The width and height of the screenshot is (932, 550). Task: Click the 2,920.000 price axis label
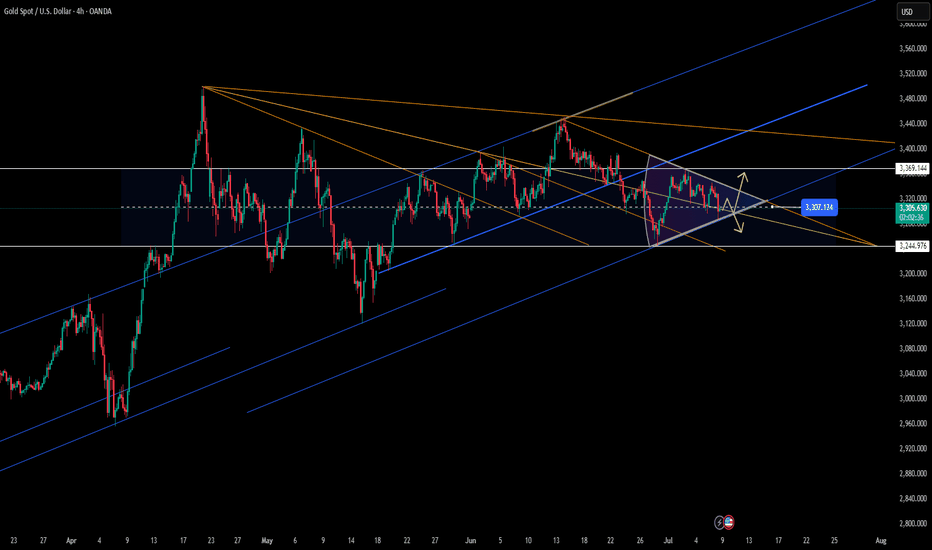(913, 448)
